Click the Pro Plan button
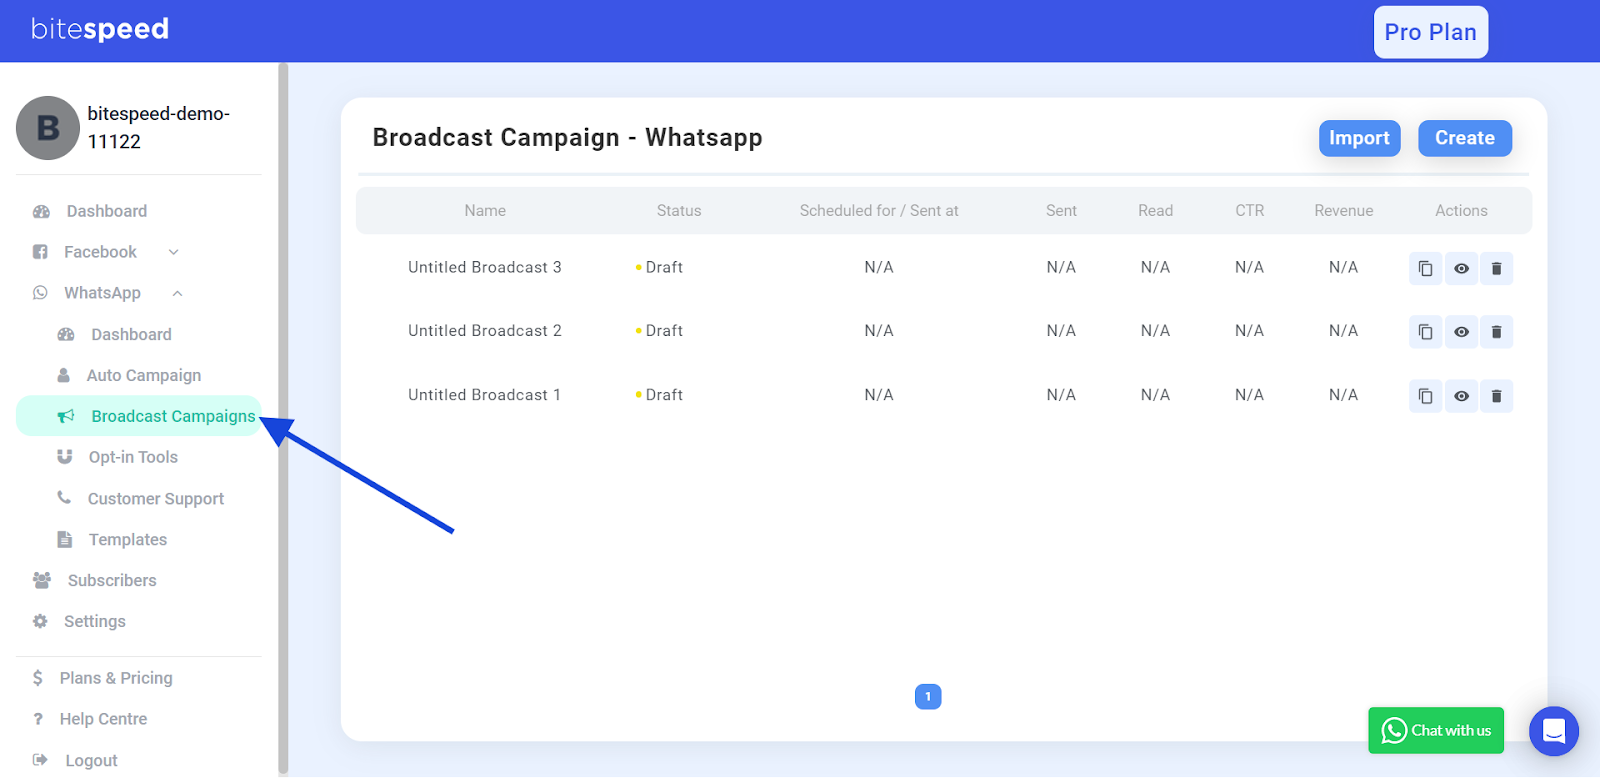 [1431, 32]
